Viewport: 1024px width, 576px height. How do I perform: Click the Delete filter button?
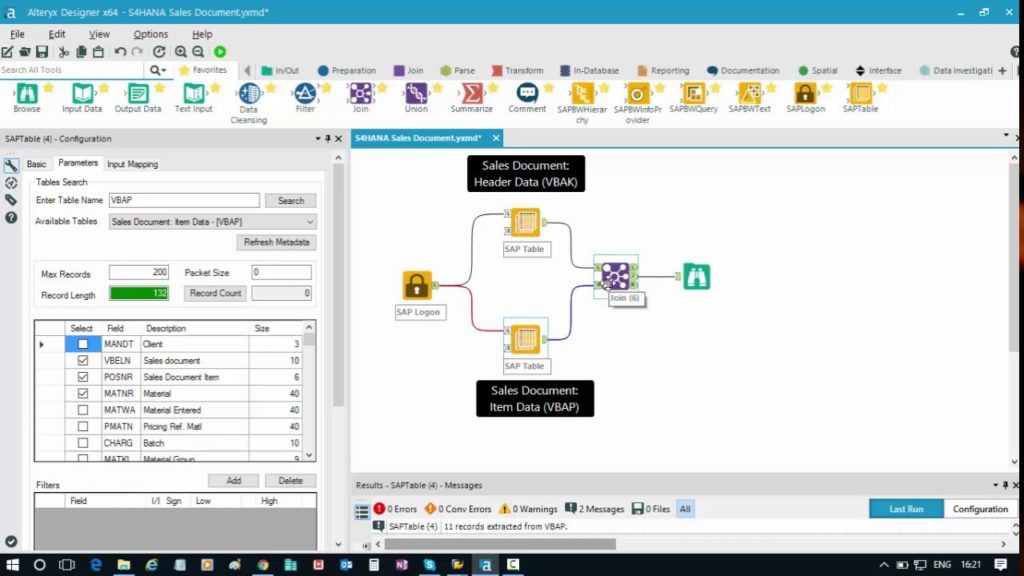pos(291,481)
